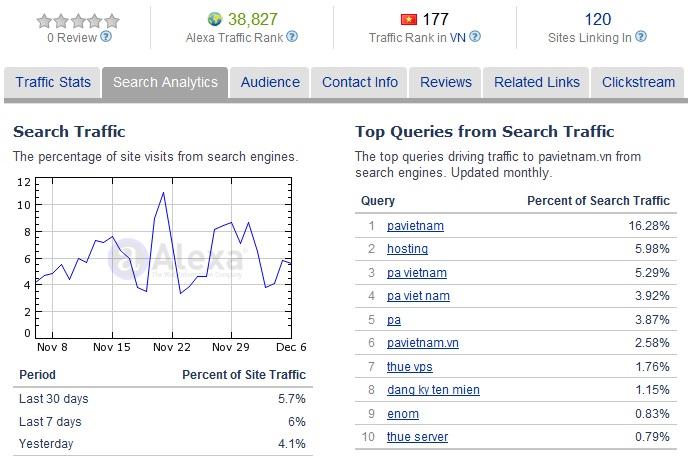Go to the Reviews tab
The image size is (694, 467).
[x=446, y=82]
